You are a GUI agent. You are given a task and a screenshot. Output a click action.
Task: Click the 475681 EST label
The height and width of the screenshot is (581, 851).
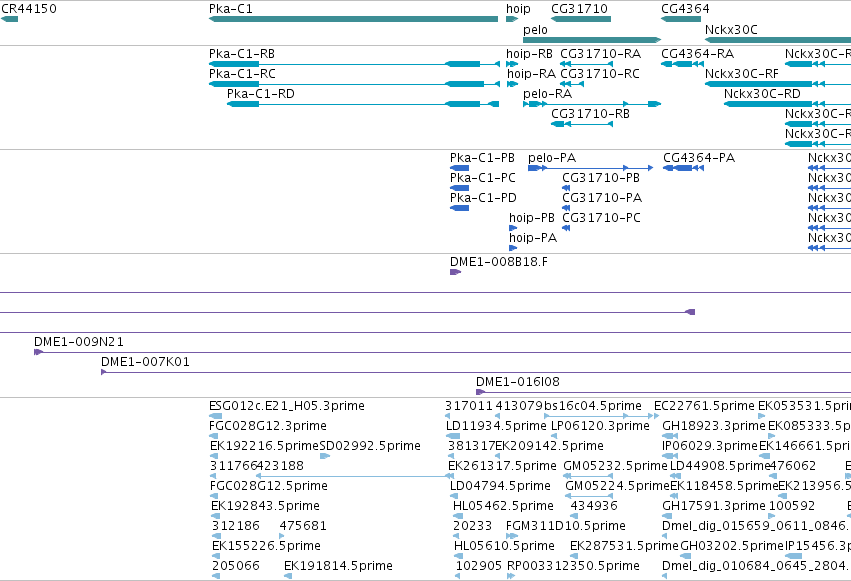click(303, 526)
